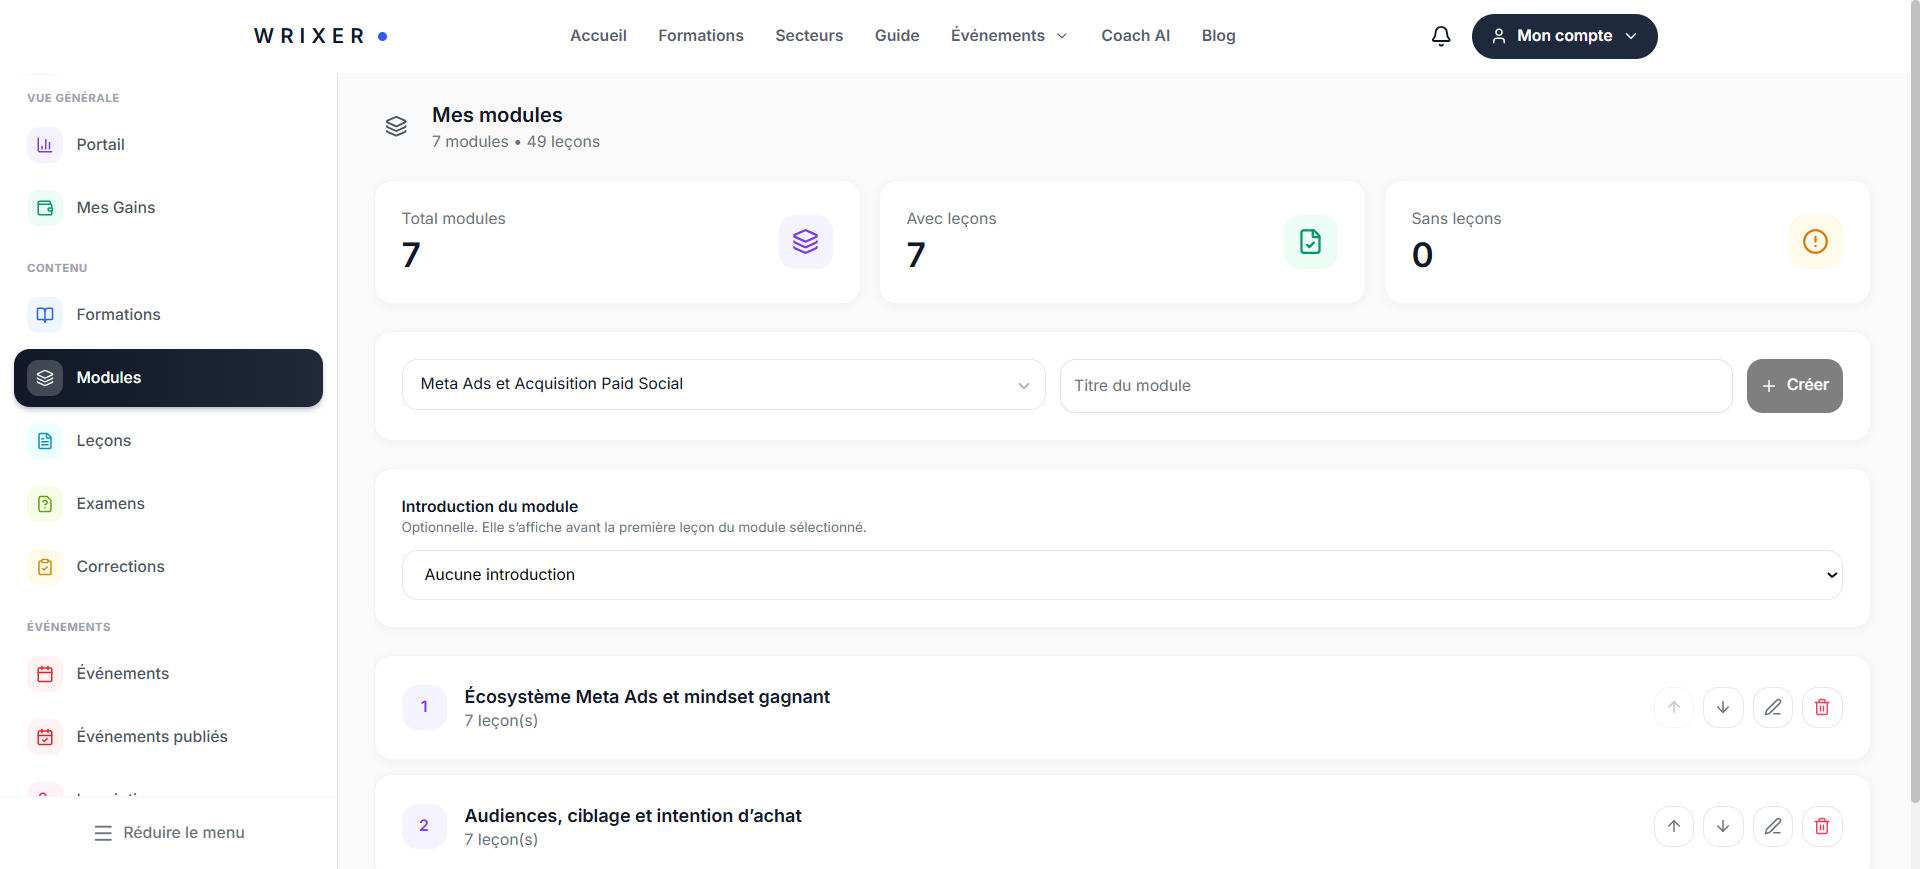Image resolution: width=1920 pixels, height=869 pixels.
Task: Move Audiences, ciblage module down
Action: click(x=1723, y=826)
